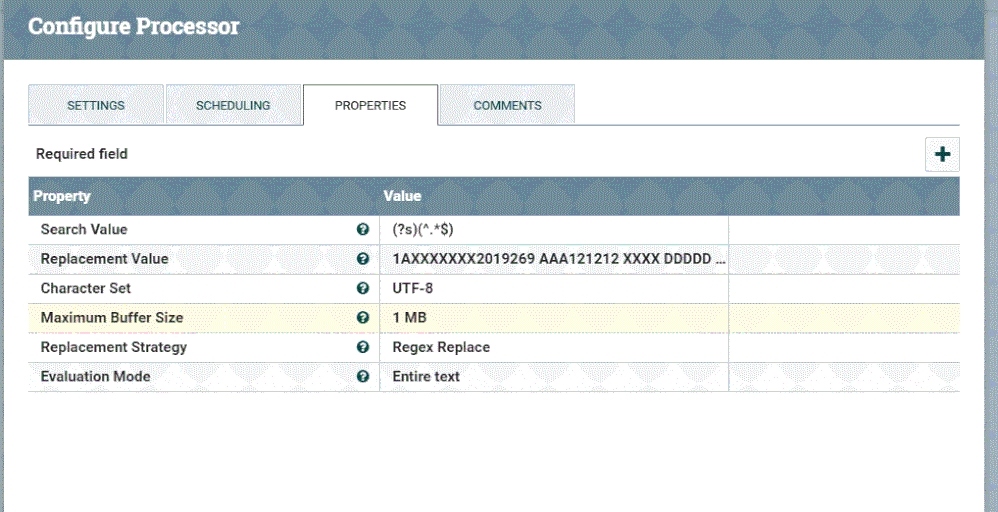
Task: Open the Evaluation Mode Entire text value
Action: pyautogui.click(x=554, y=376)
